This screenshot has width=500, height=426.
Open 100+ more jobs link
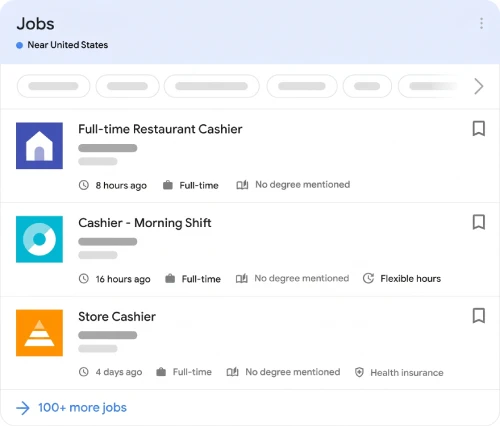point(82,408)
